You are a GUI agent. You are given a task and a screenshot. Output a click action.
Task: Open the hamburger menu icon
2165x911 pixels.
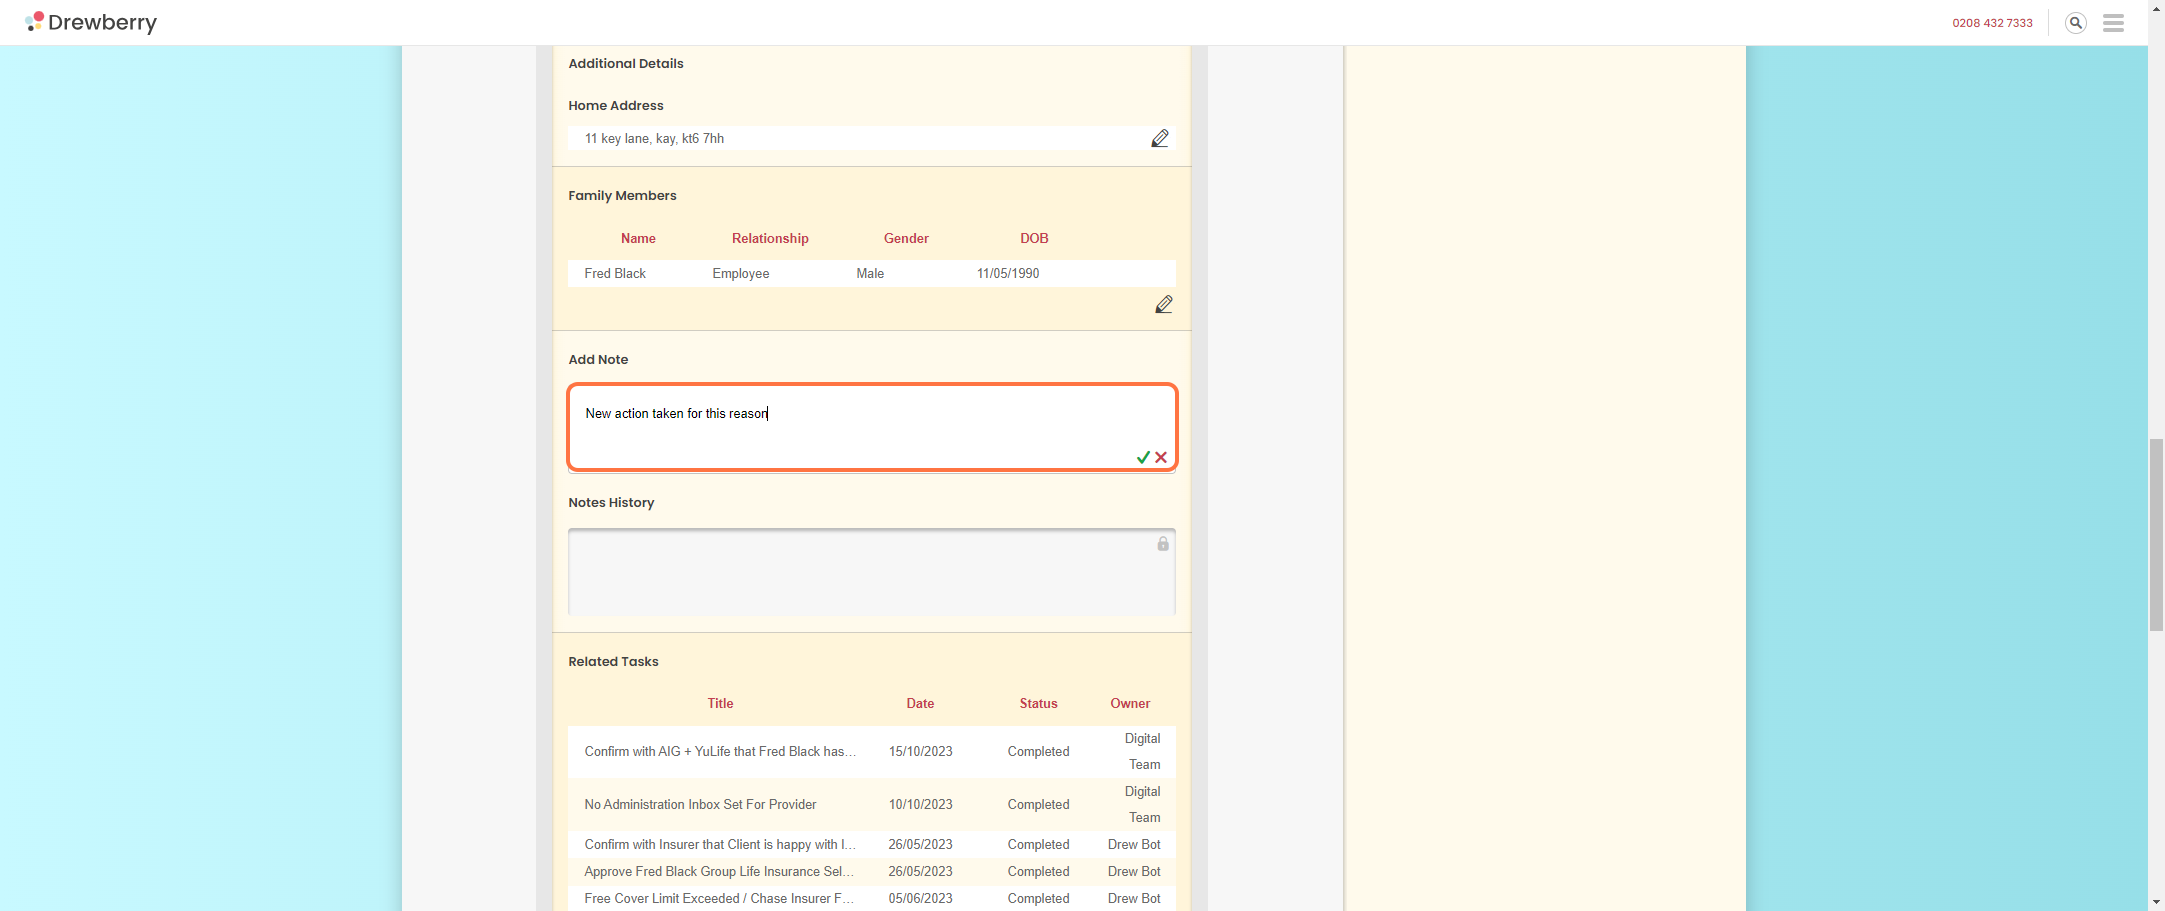(x=2113, y=23)
